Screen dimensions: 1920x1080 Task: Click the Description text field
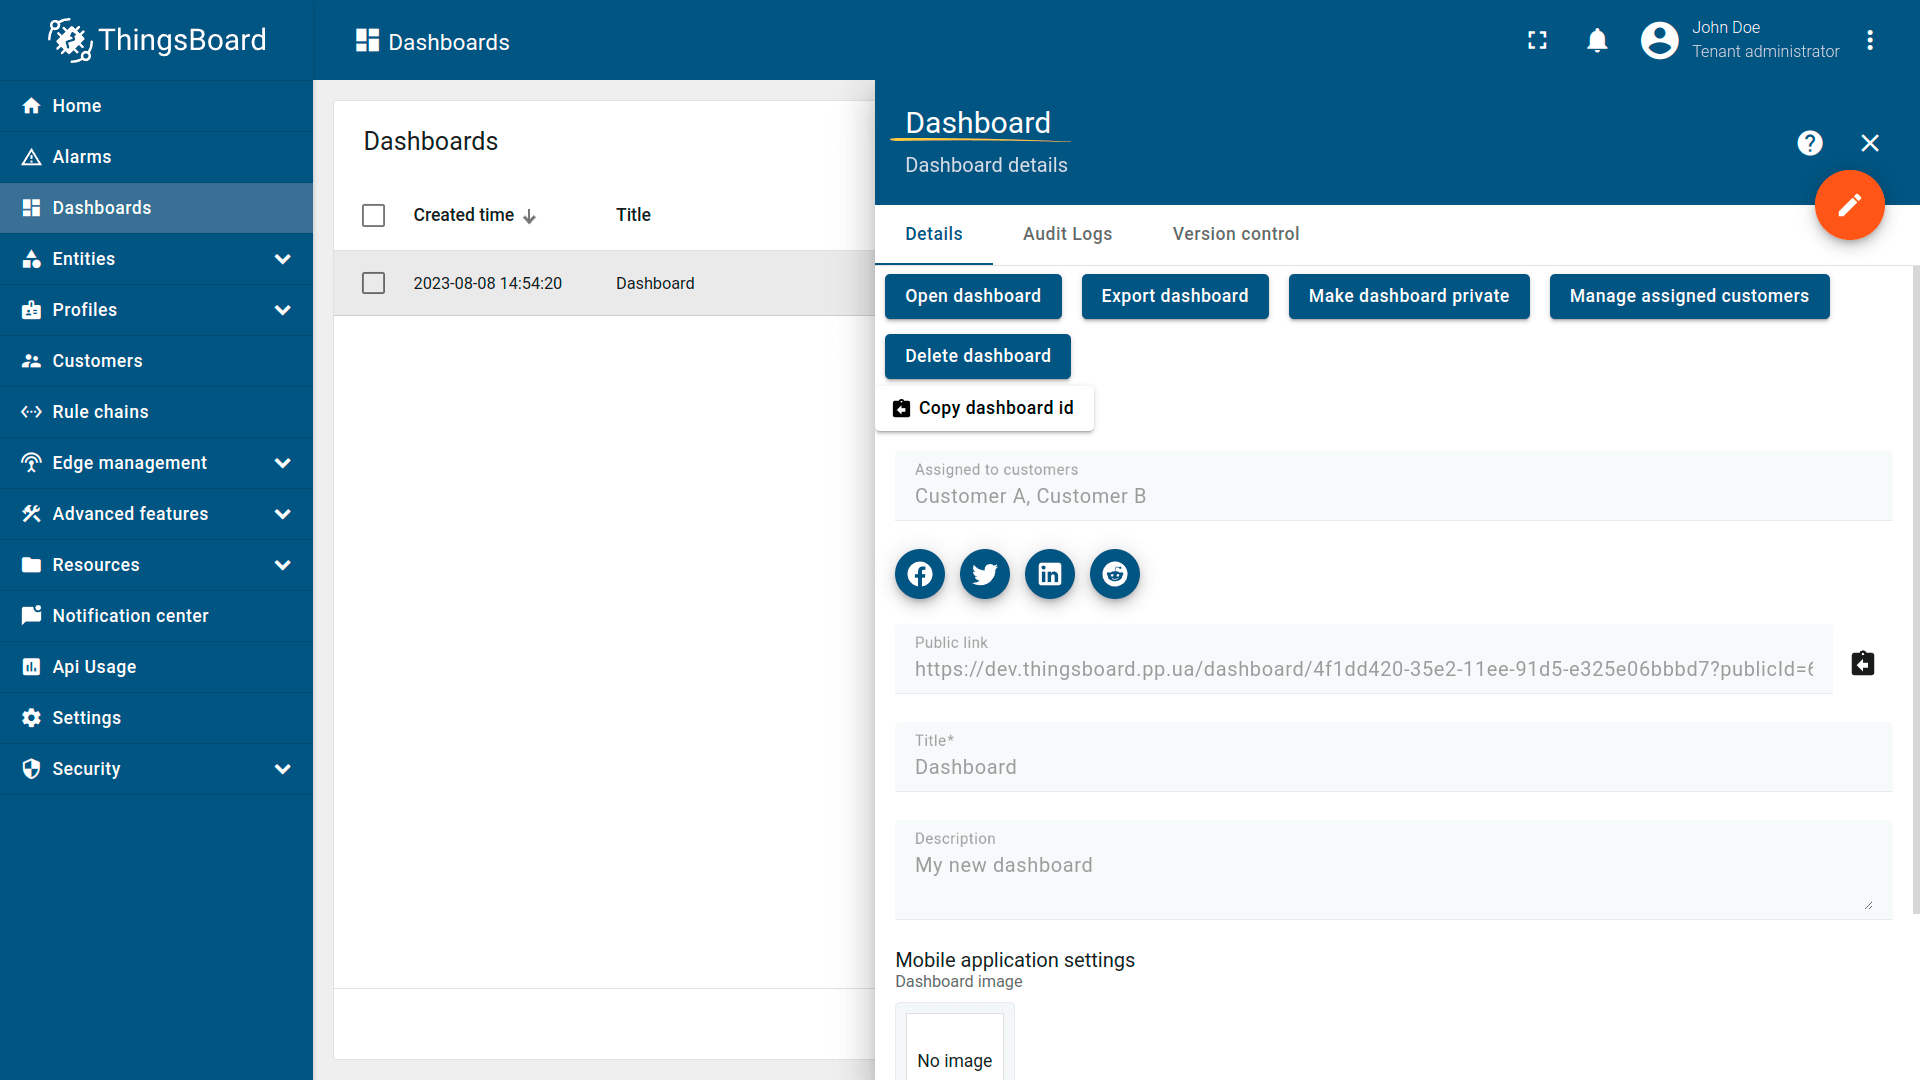pyautogui.click(x=1392, y=866)
